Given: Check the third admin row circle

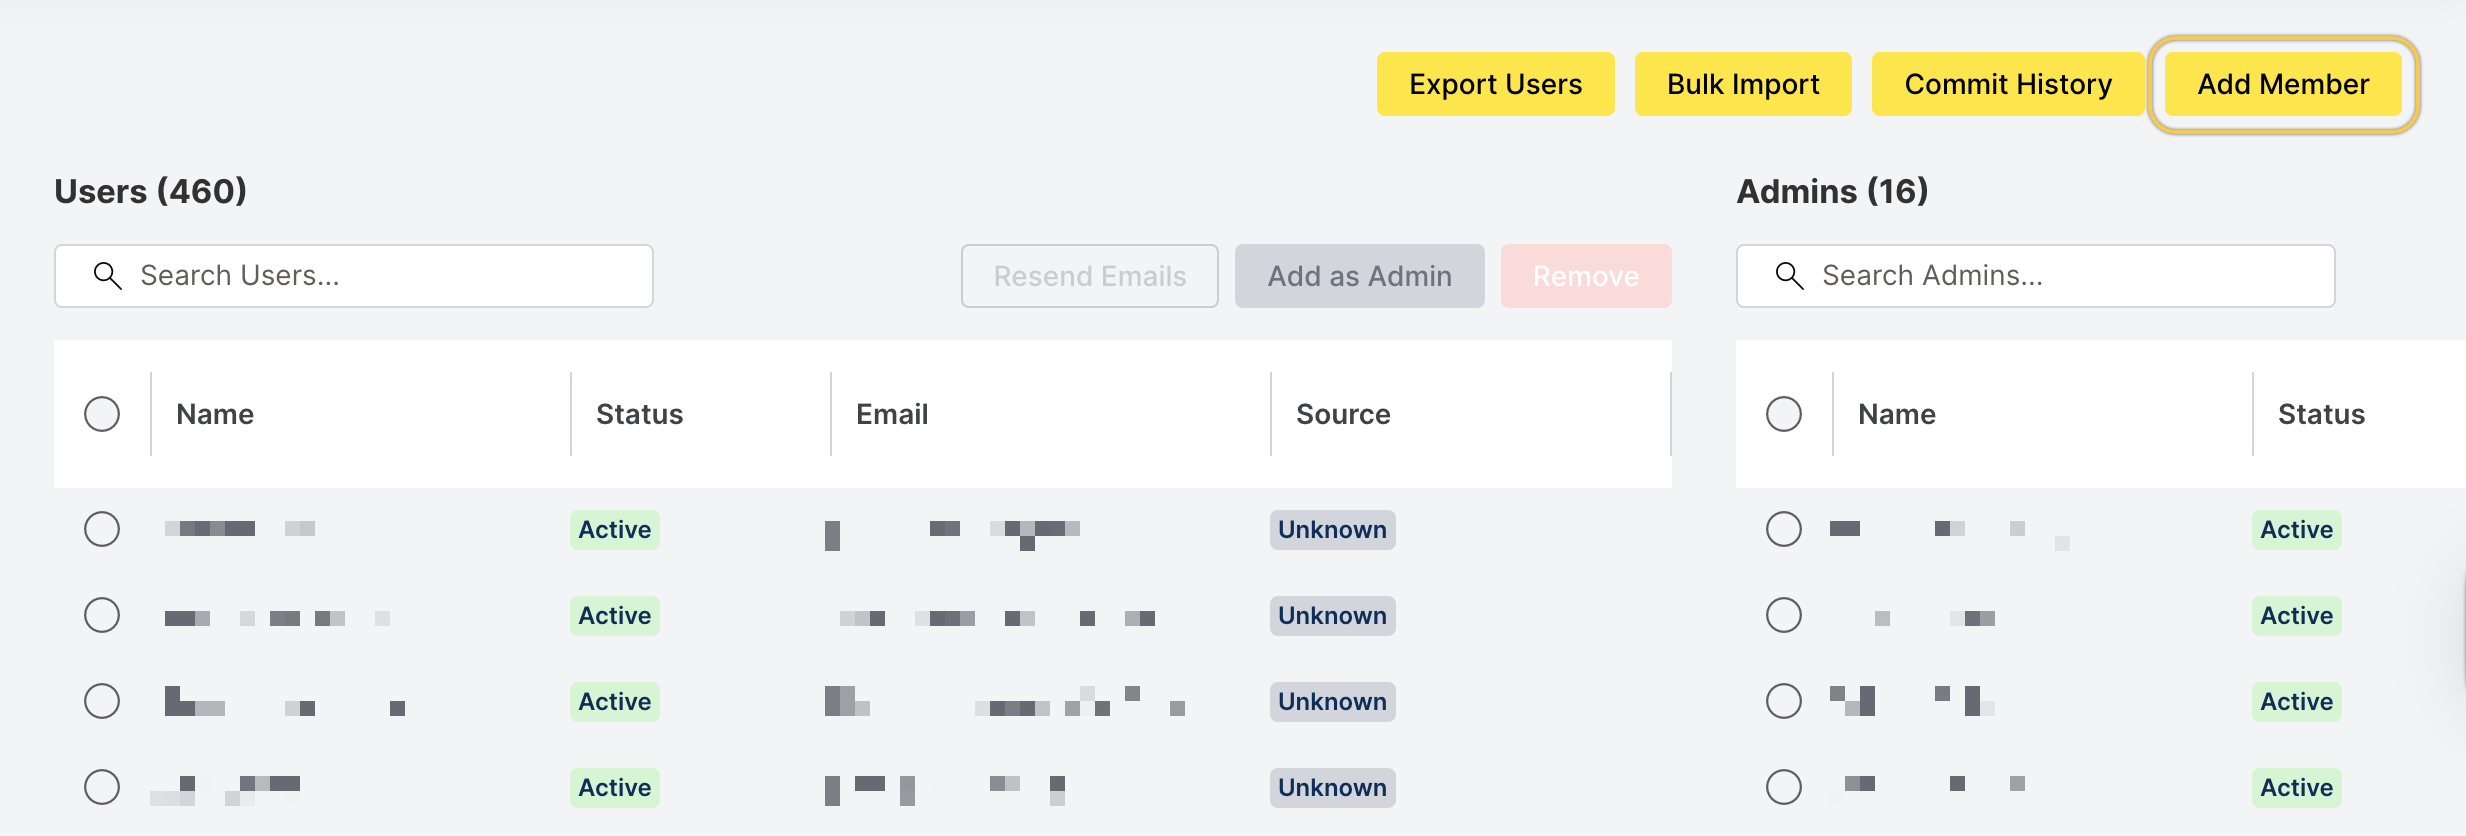Looking at the screenshot, I should [x=1784, y=701].
